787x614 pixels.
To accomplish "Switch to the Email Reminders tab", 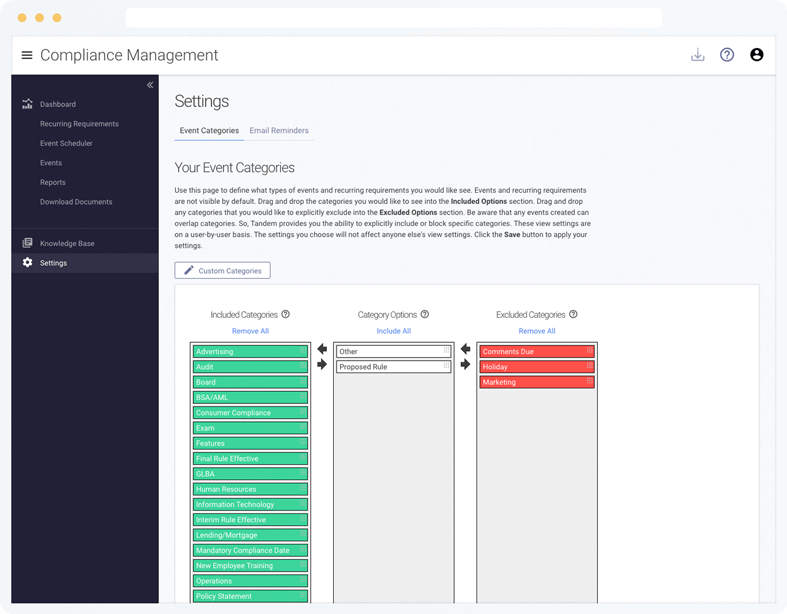I will coord(279,131).
